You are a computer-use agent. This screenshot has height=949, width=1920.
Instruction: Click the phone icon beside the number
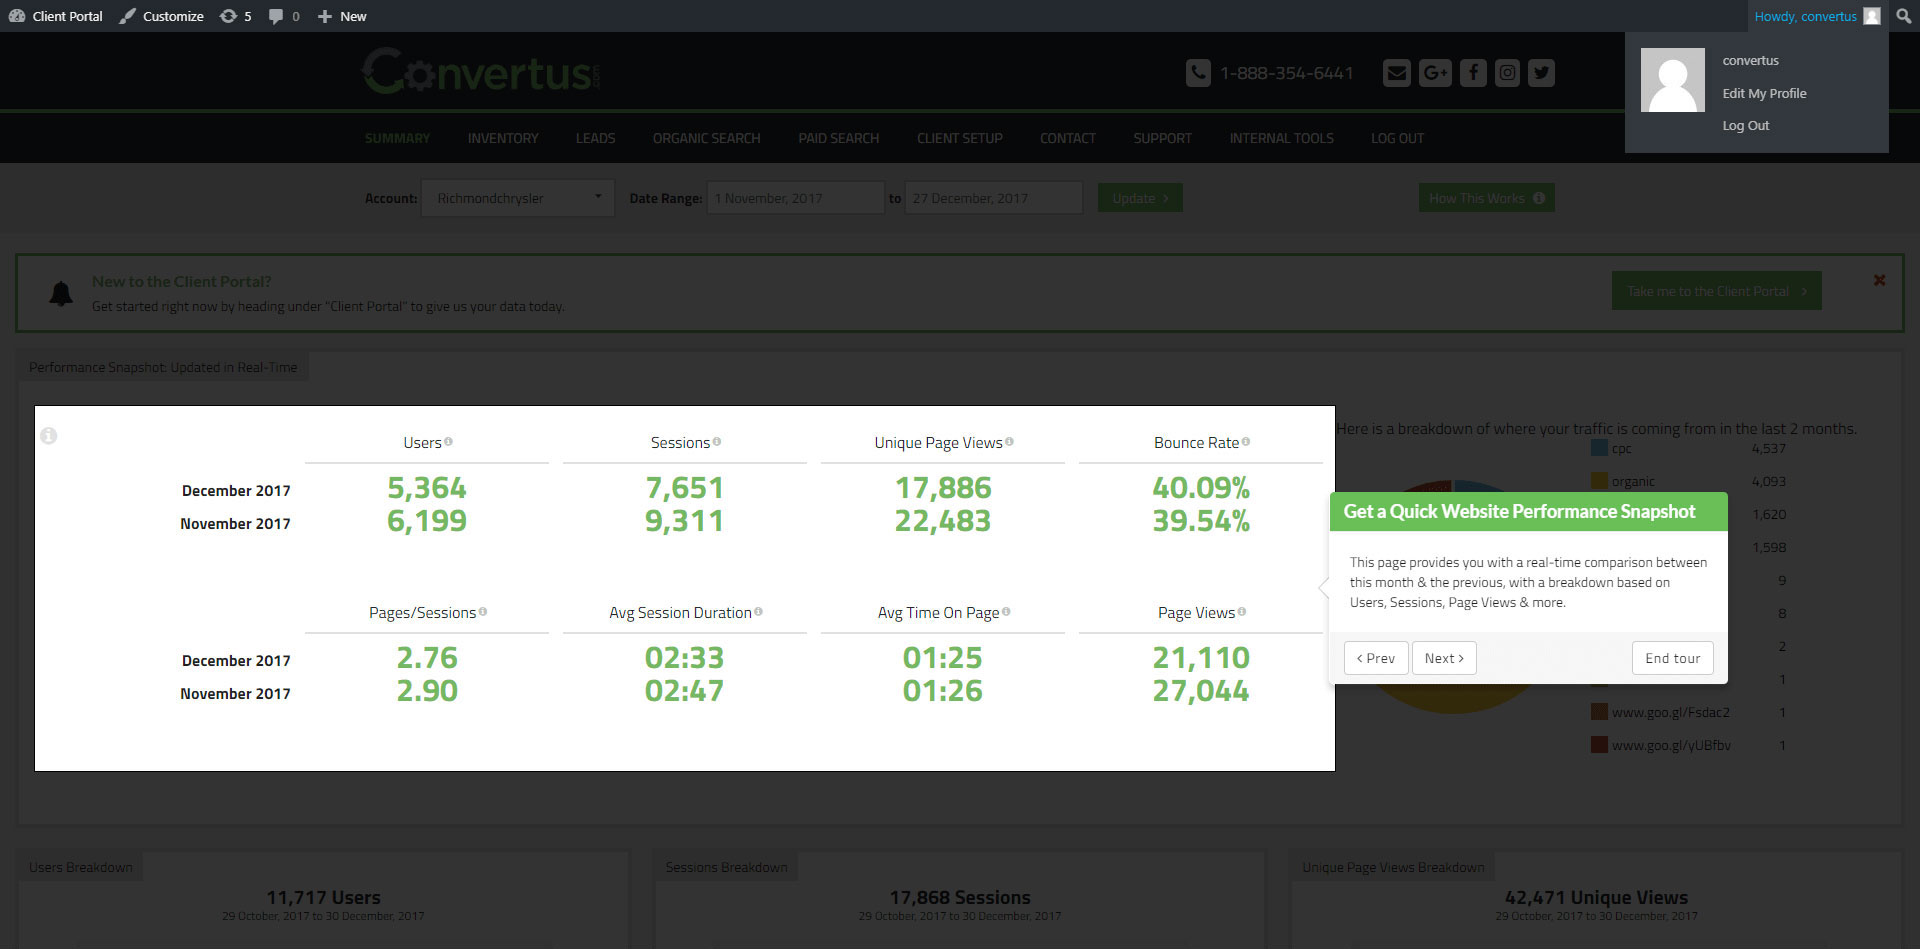pos(1198,73)
